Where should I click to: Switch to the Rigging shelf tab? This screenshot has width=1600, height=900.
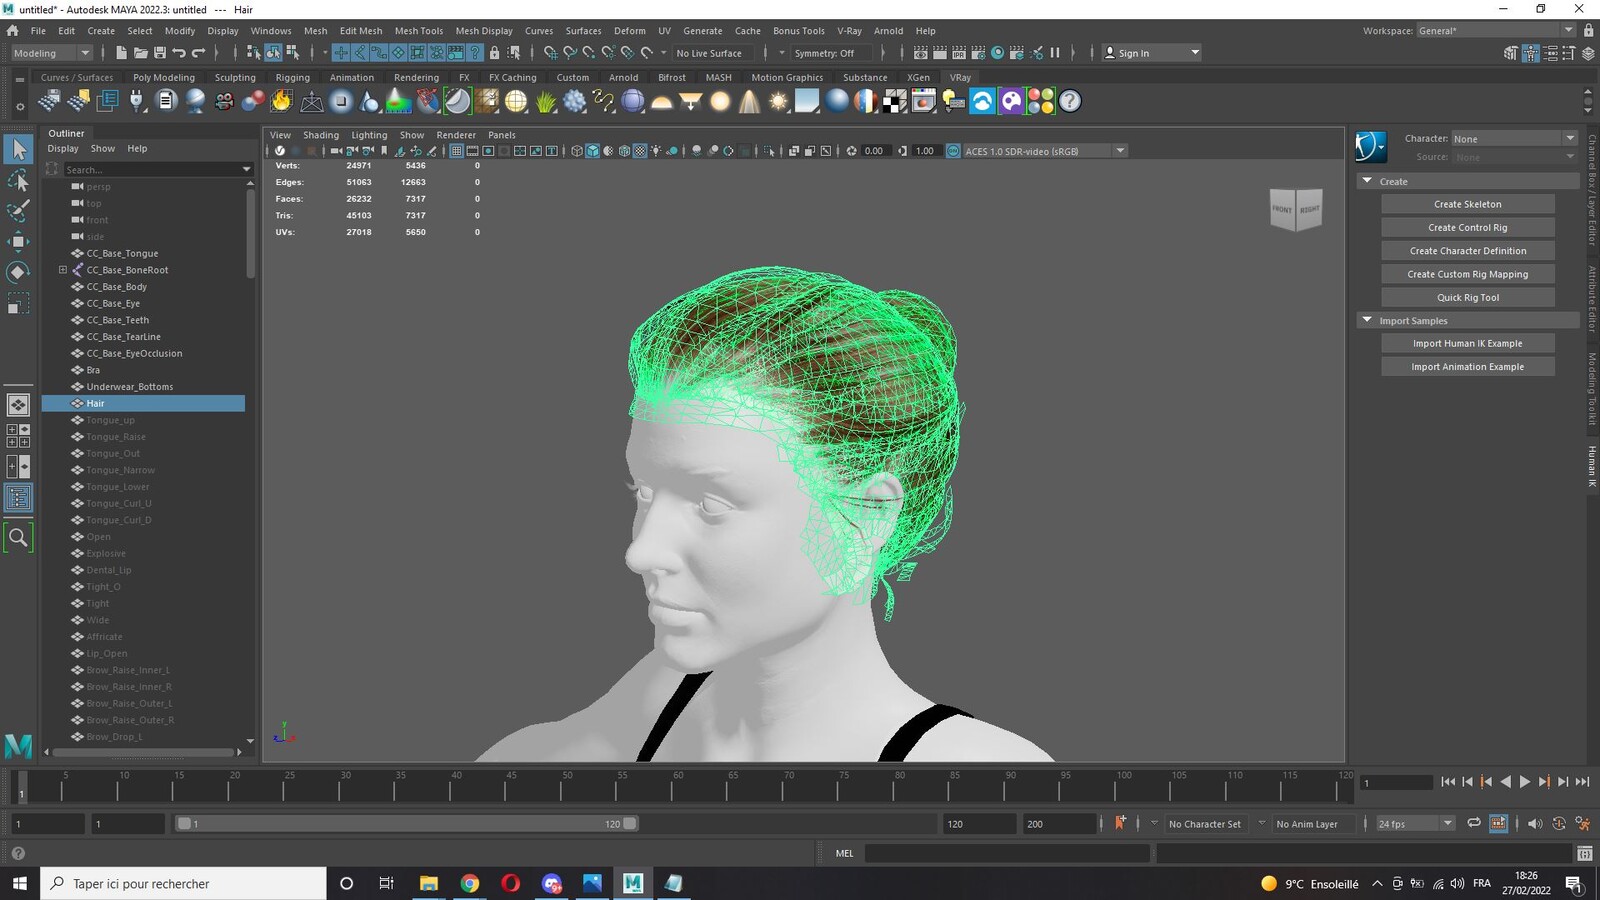coord(293,77)
